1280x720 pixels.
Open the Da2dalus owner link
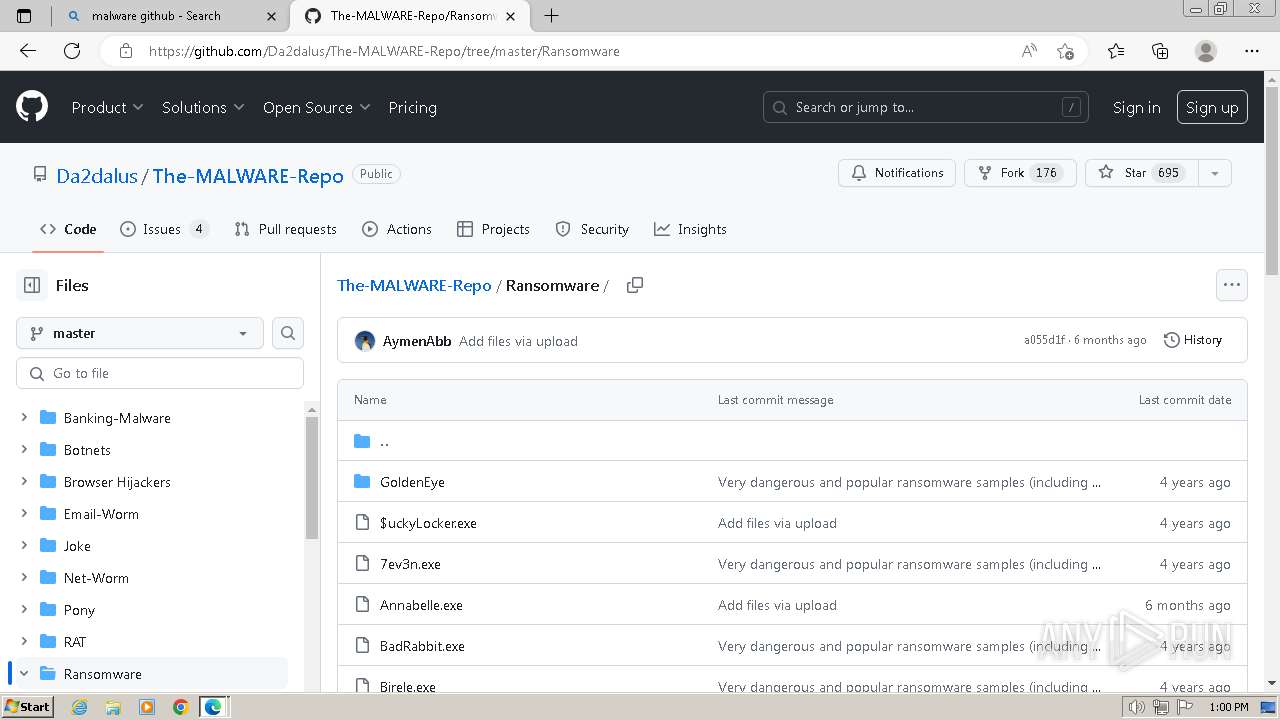(x=97, y=176)
